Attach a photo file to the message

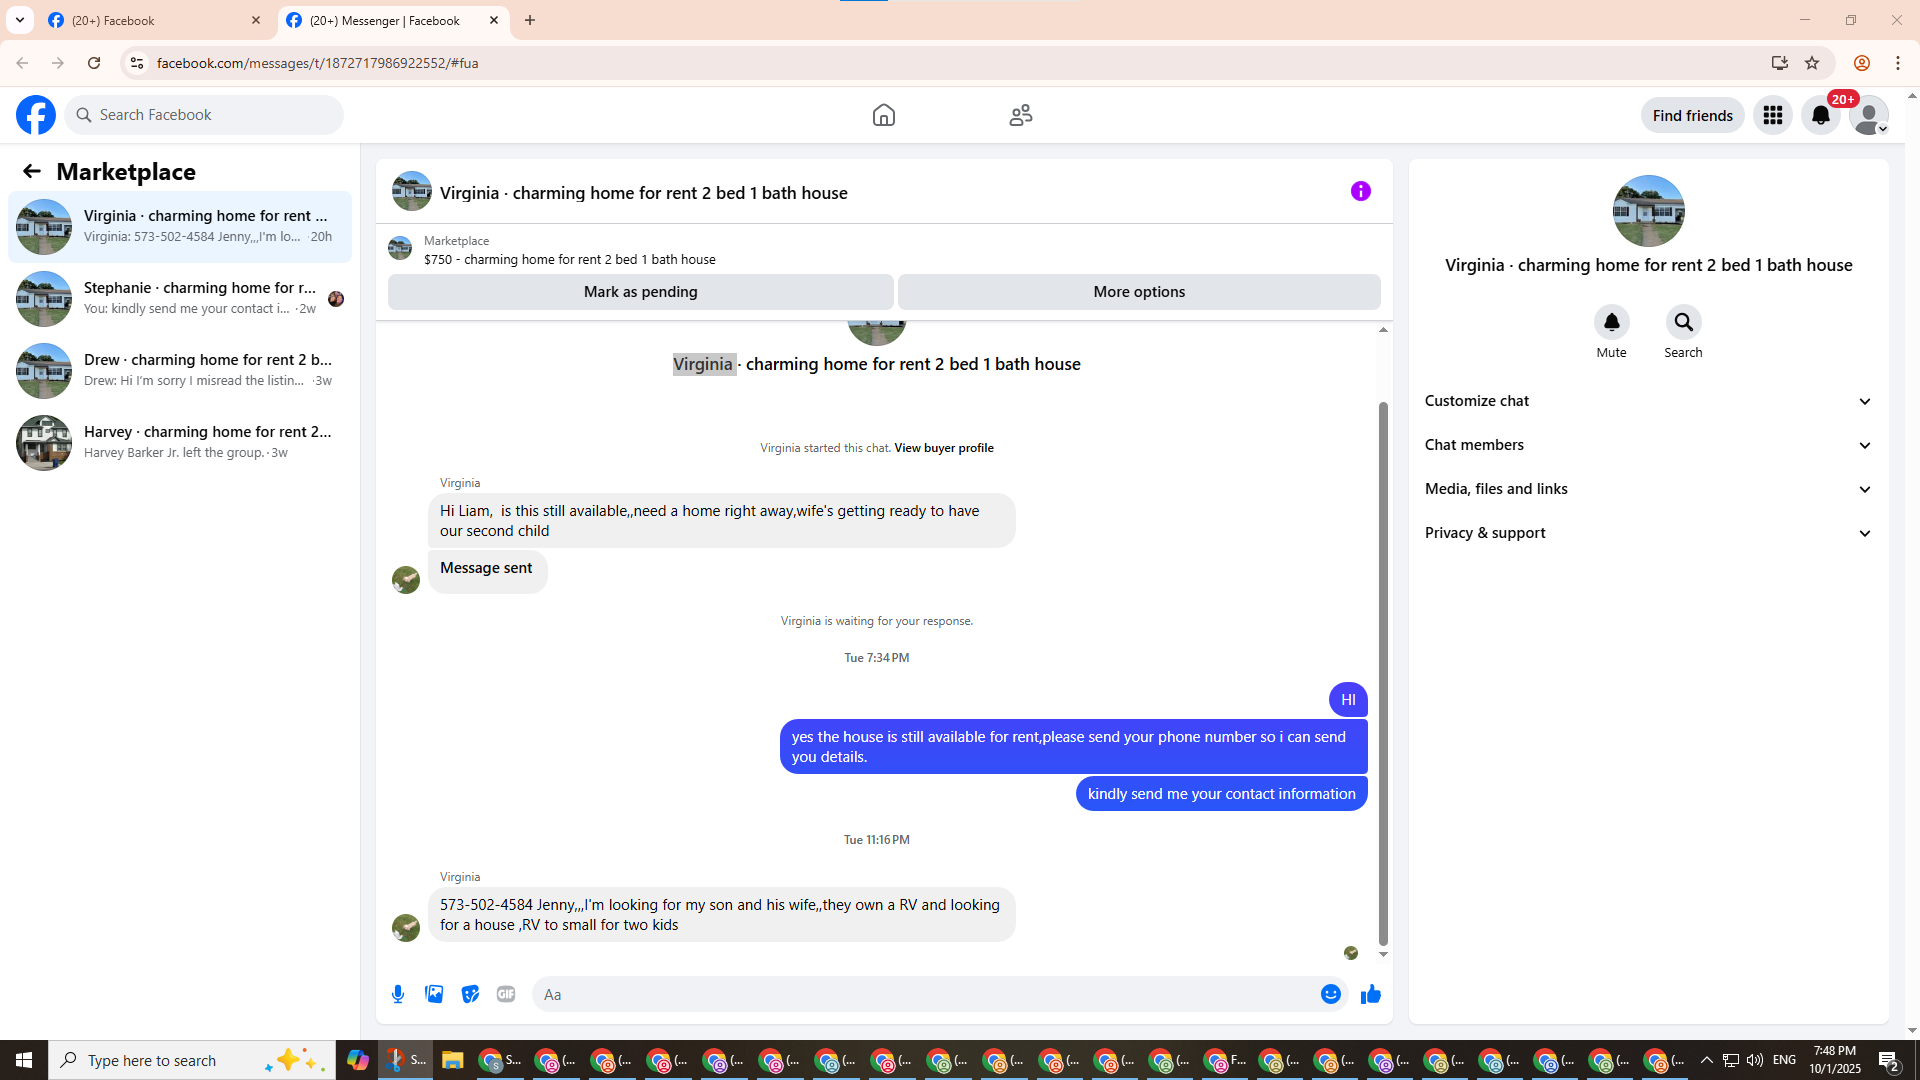(x=434, y=994)
